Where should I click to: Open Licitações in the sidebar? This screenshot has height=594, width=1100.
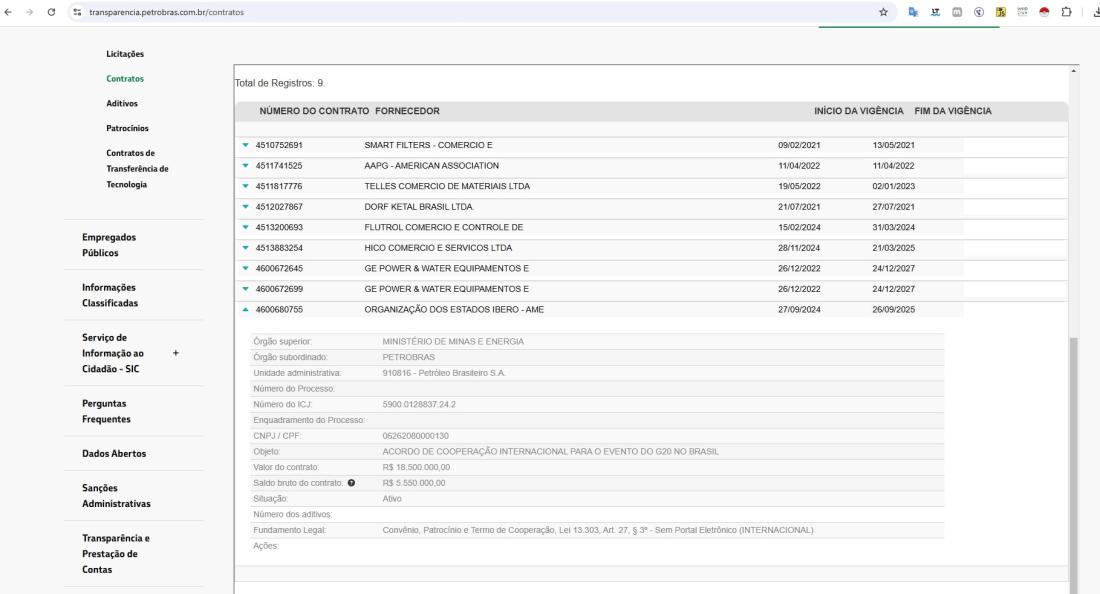pos(125,54)
